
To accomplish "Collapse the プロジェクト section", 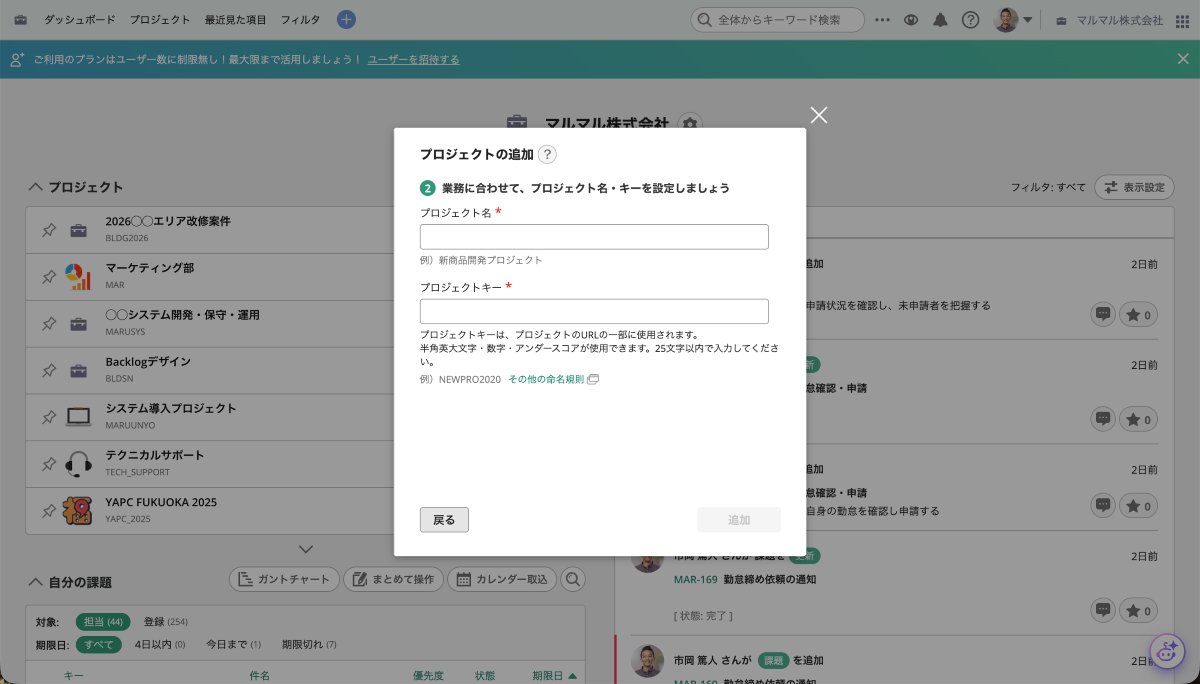I will (x=36, y=187).
